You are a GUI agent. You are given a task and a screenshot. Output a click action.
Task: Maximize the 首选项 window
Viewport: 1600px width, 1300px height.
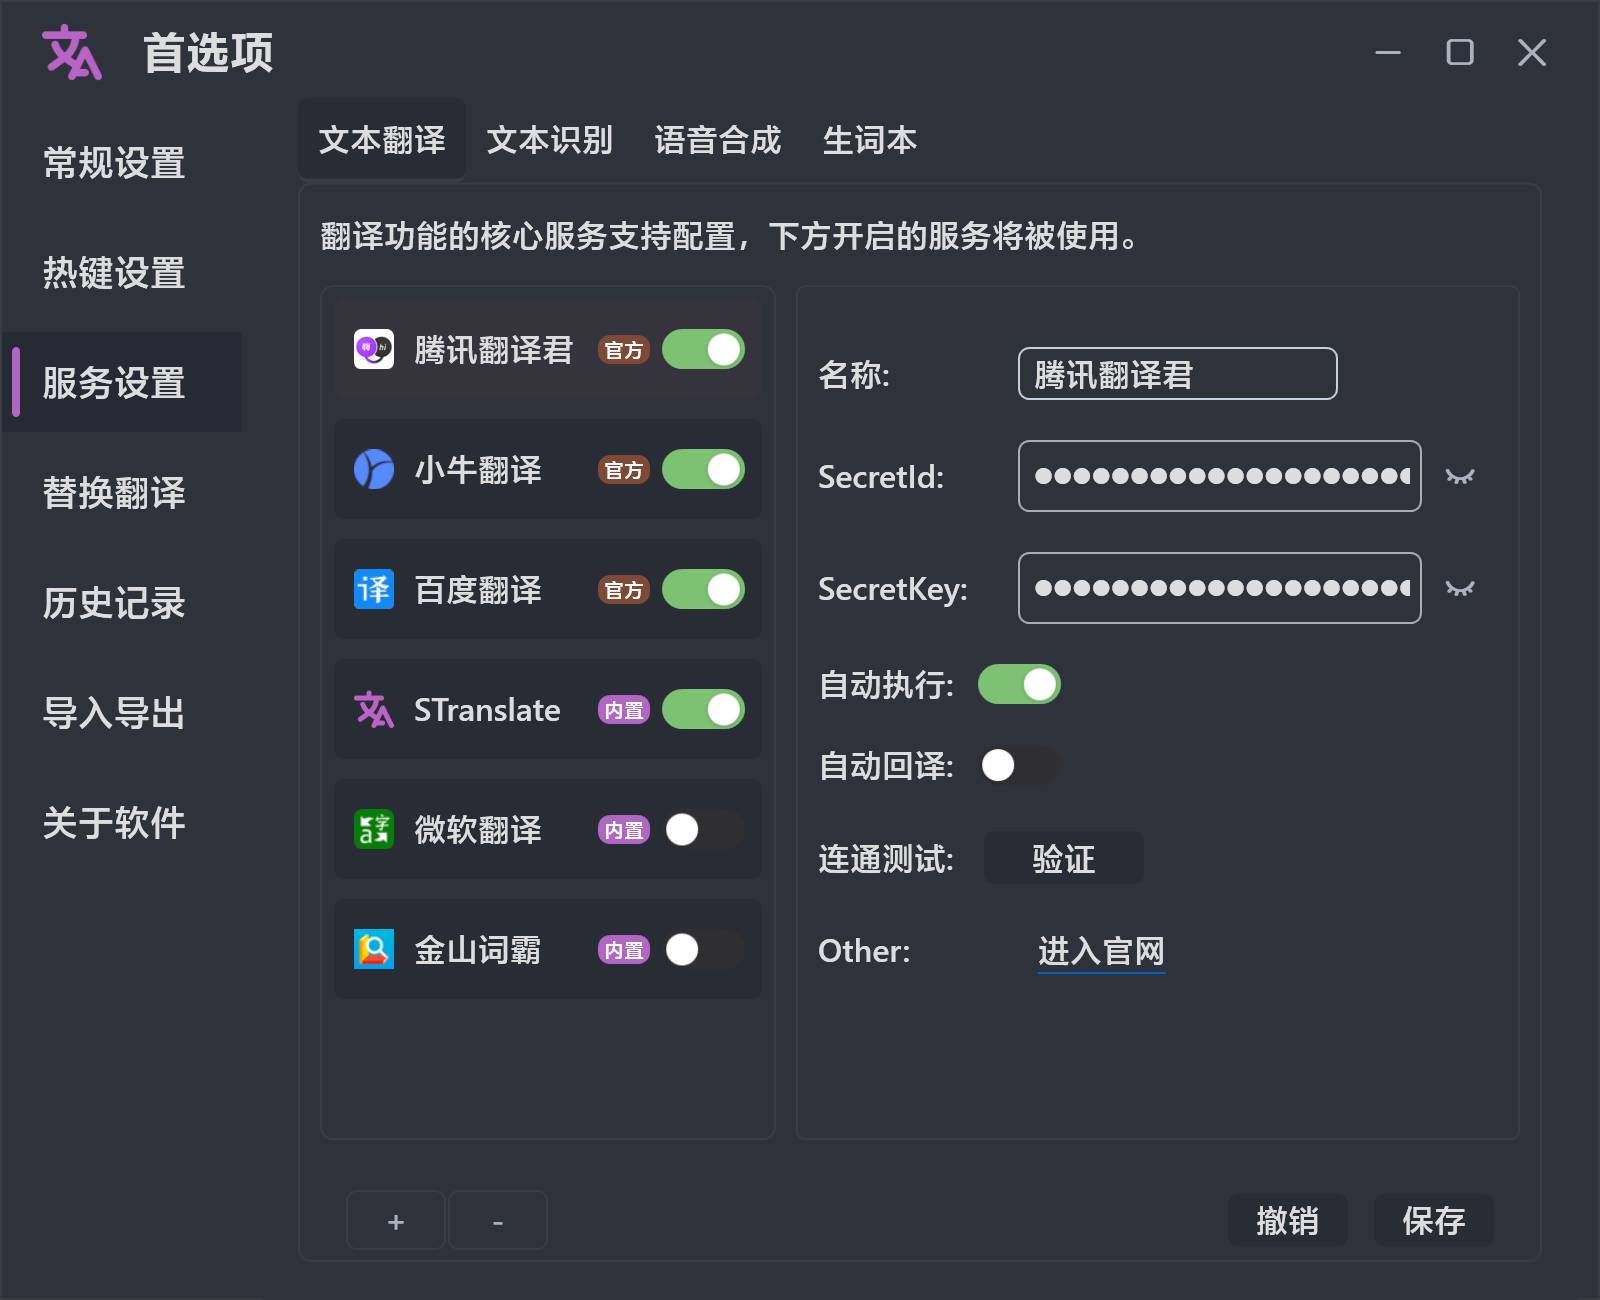point(1460,52)
